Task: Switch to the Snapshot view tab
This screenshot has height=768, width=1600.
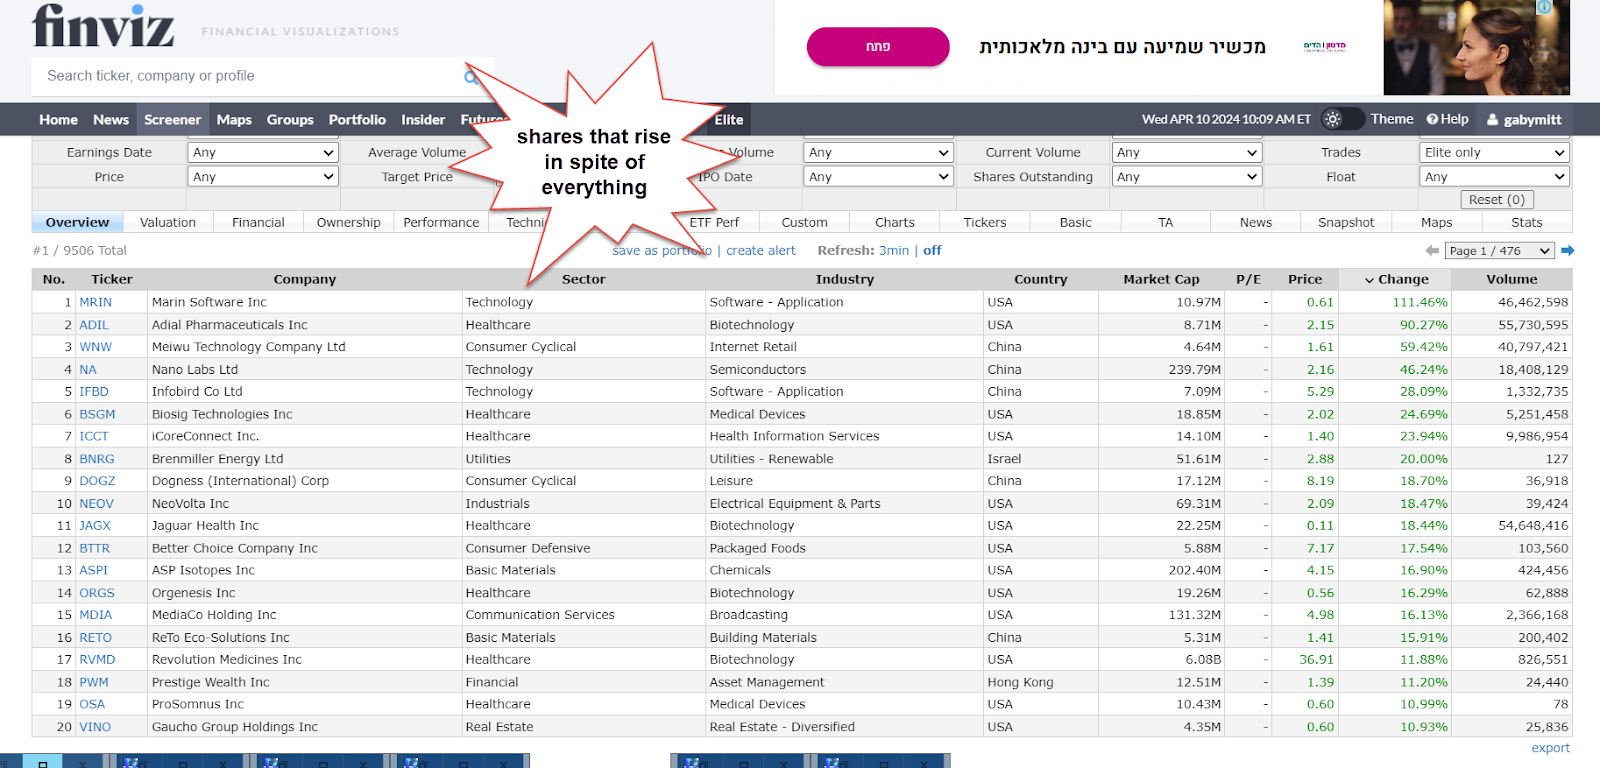Action: pos(1346,223)
